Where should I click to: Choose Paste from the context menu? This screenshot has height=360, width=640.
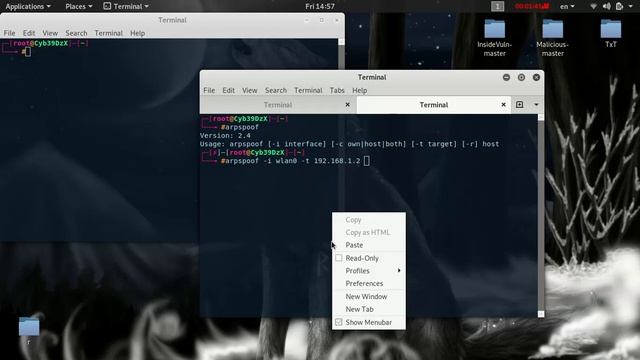(369, 245)
